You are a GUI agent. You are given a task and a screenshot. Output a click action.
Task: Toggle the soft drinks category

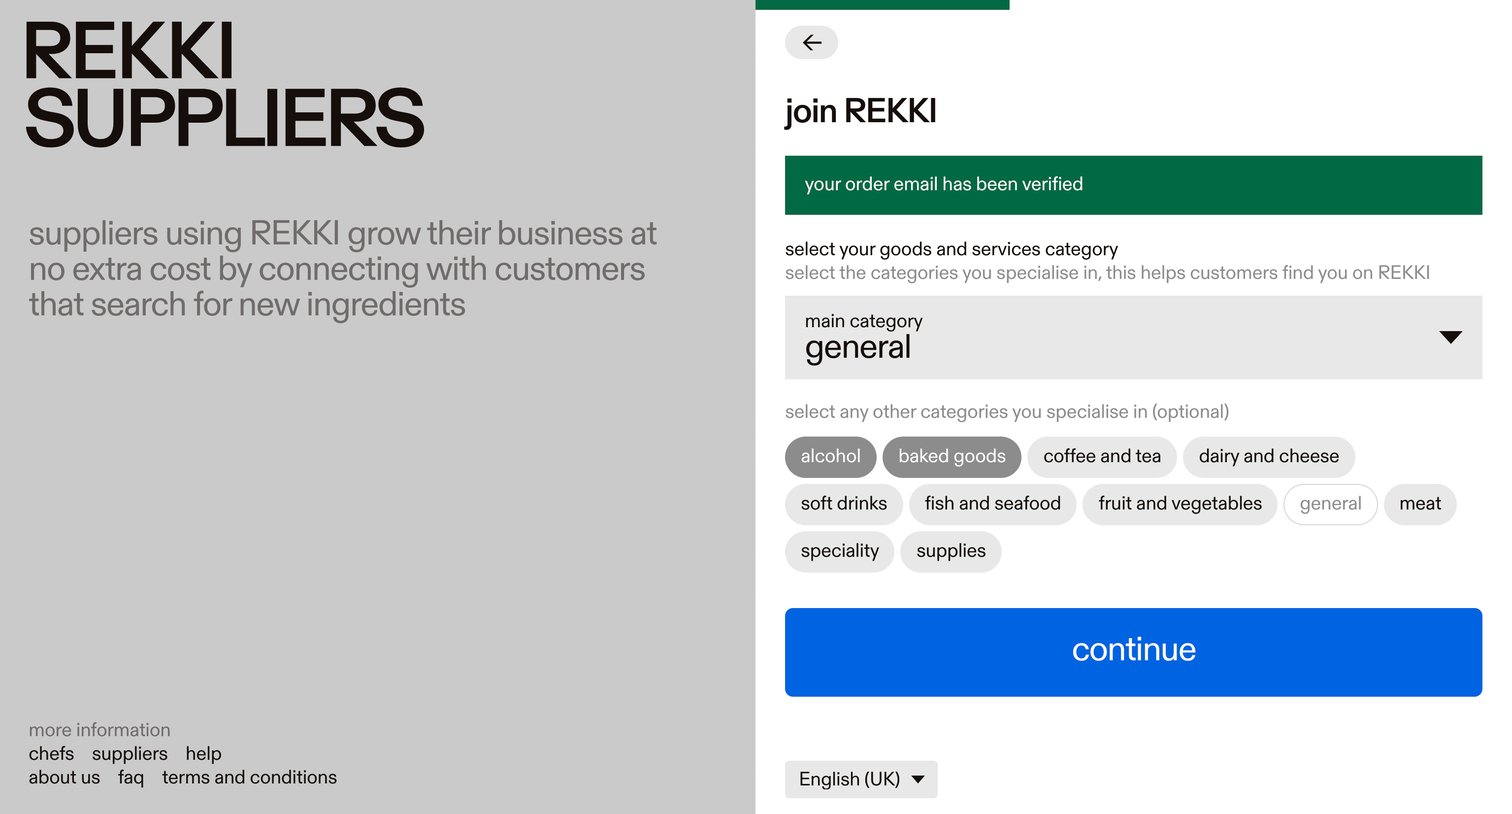844,504
